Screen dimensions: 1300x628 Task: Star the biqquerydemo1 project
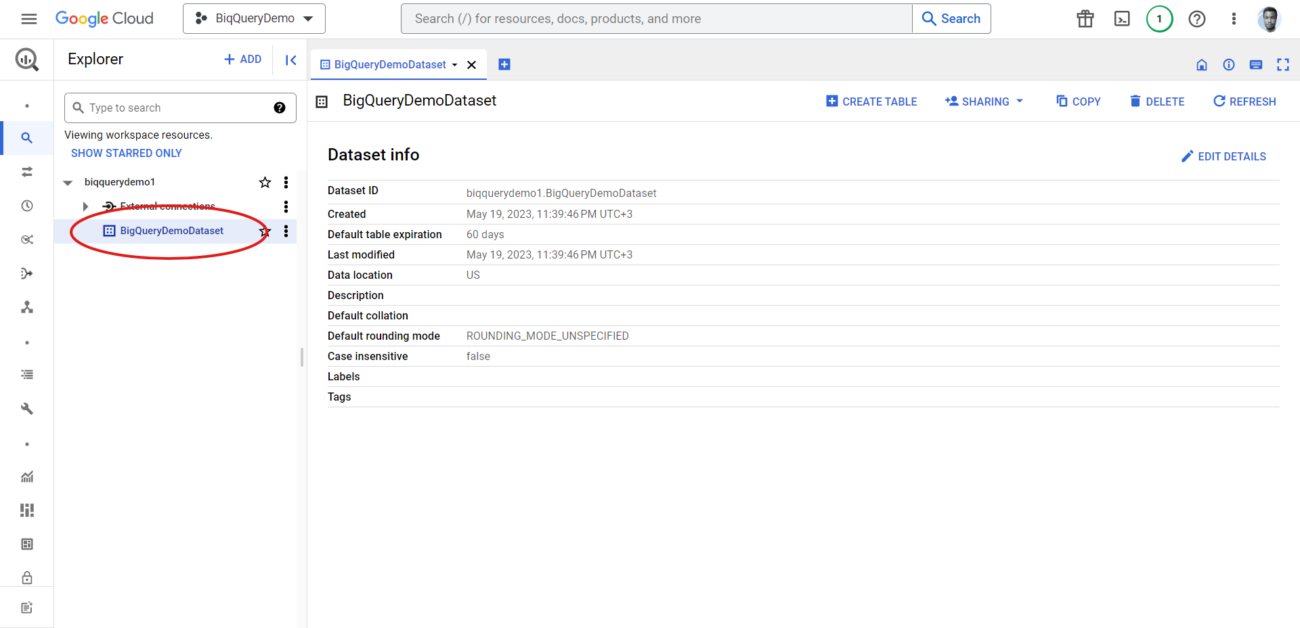click(x=264, y=182)
